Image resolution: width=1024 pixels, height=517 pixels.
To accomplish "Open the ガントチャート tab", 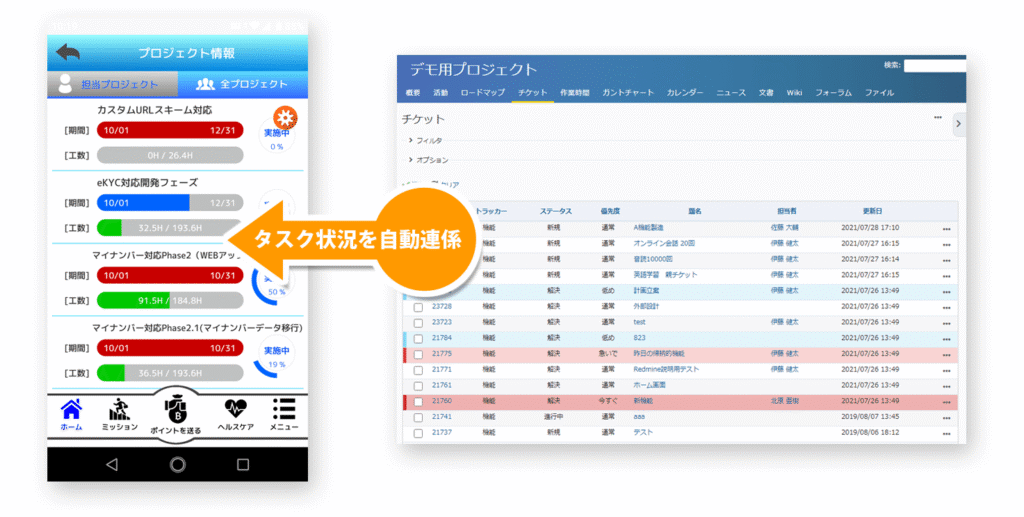I will point(629,93).
